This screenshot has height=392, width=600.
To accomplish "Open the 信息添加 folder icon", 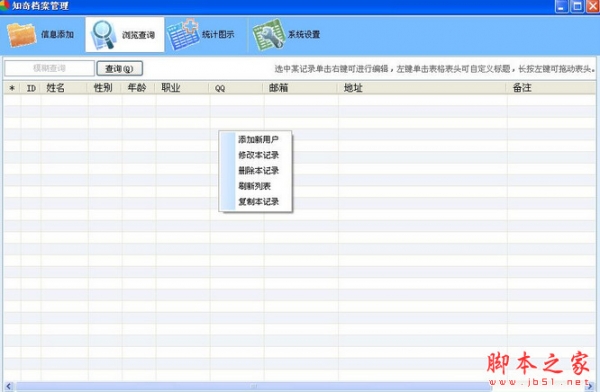I will click(x=22, y=35).
